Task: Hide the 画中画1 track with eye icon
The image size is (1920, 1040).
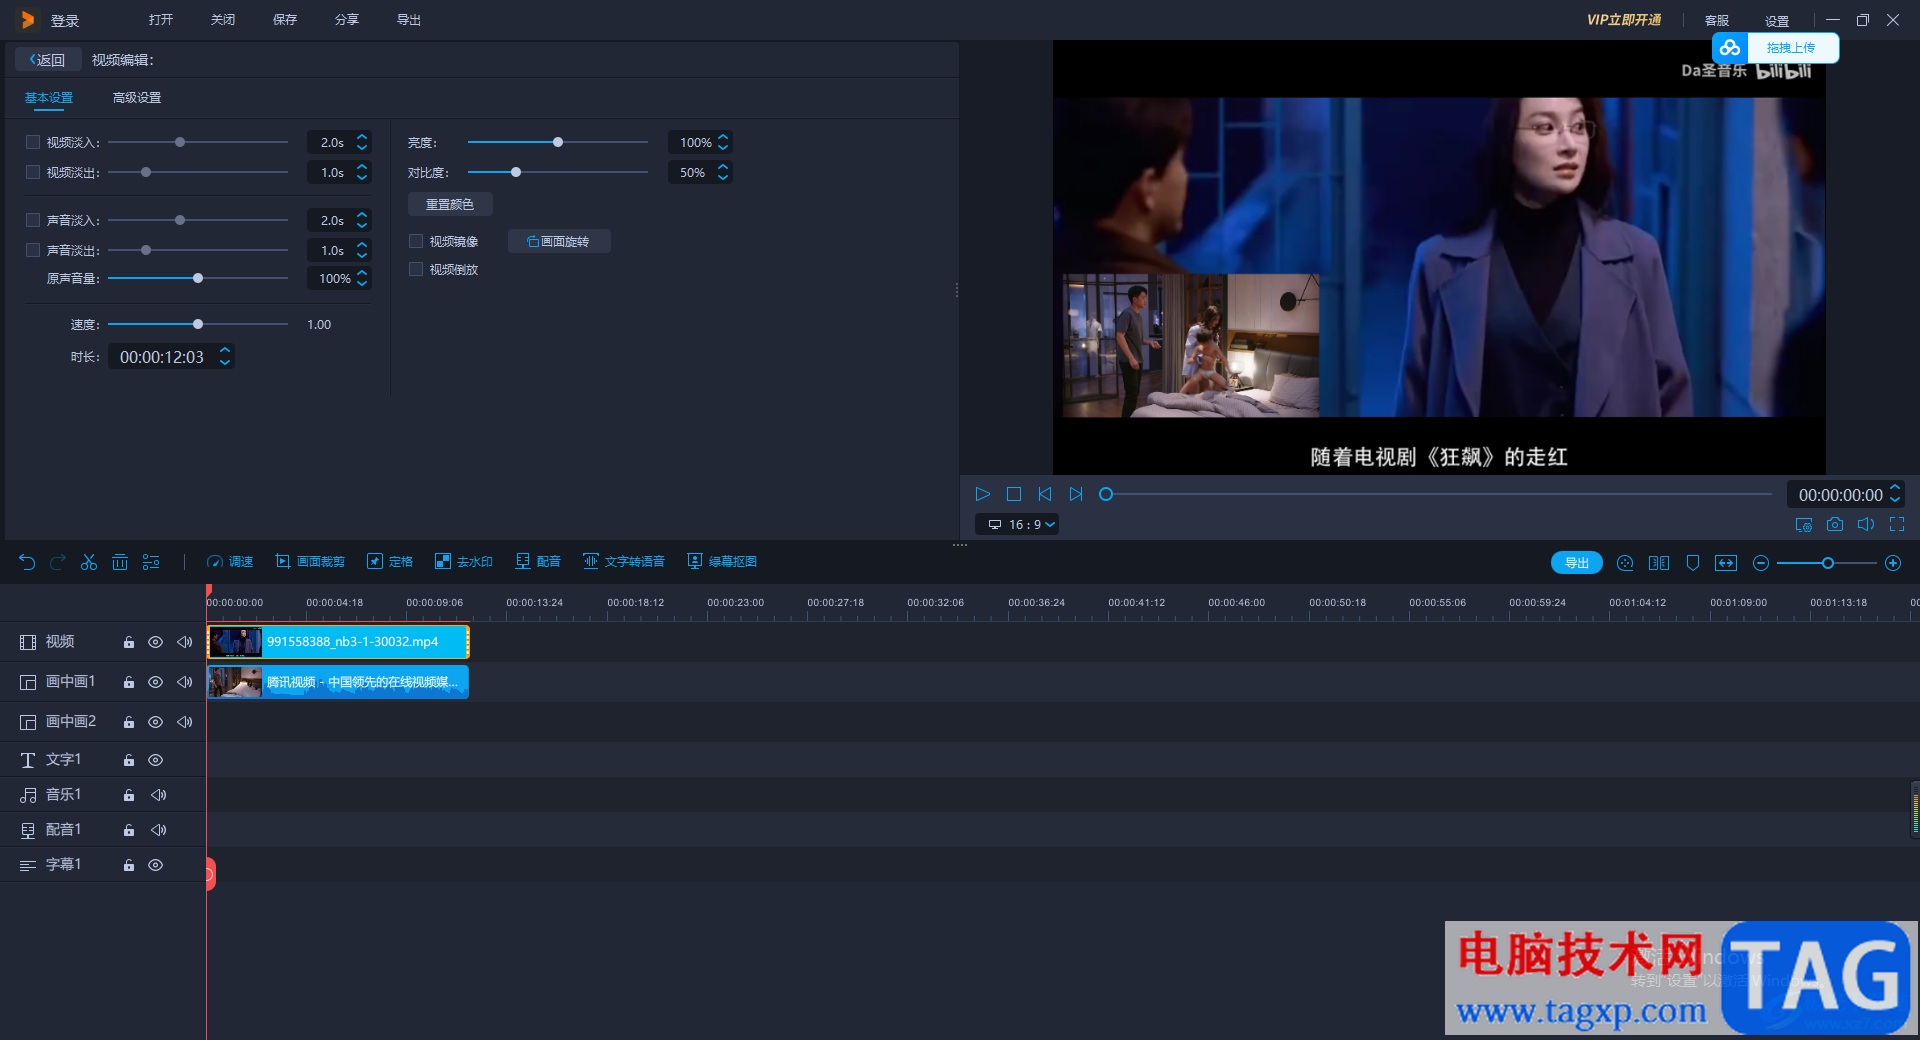Action: coord(156,682)
